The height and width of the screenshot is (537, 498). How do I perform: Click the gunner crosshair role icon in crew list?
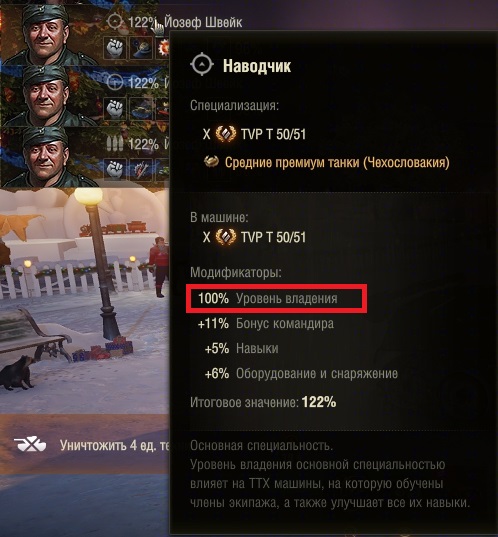(x=115, y=22)
